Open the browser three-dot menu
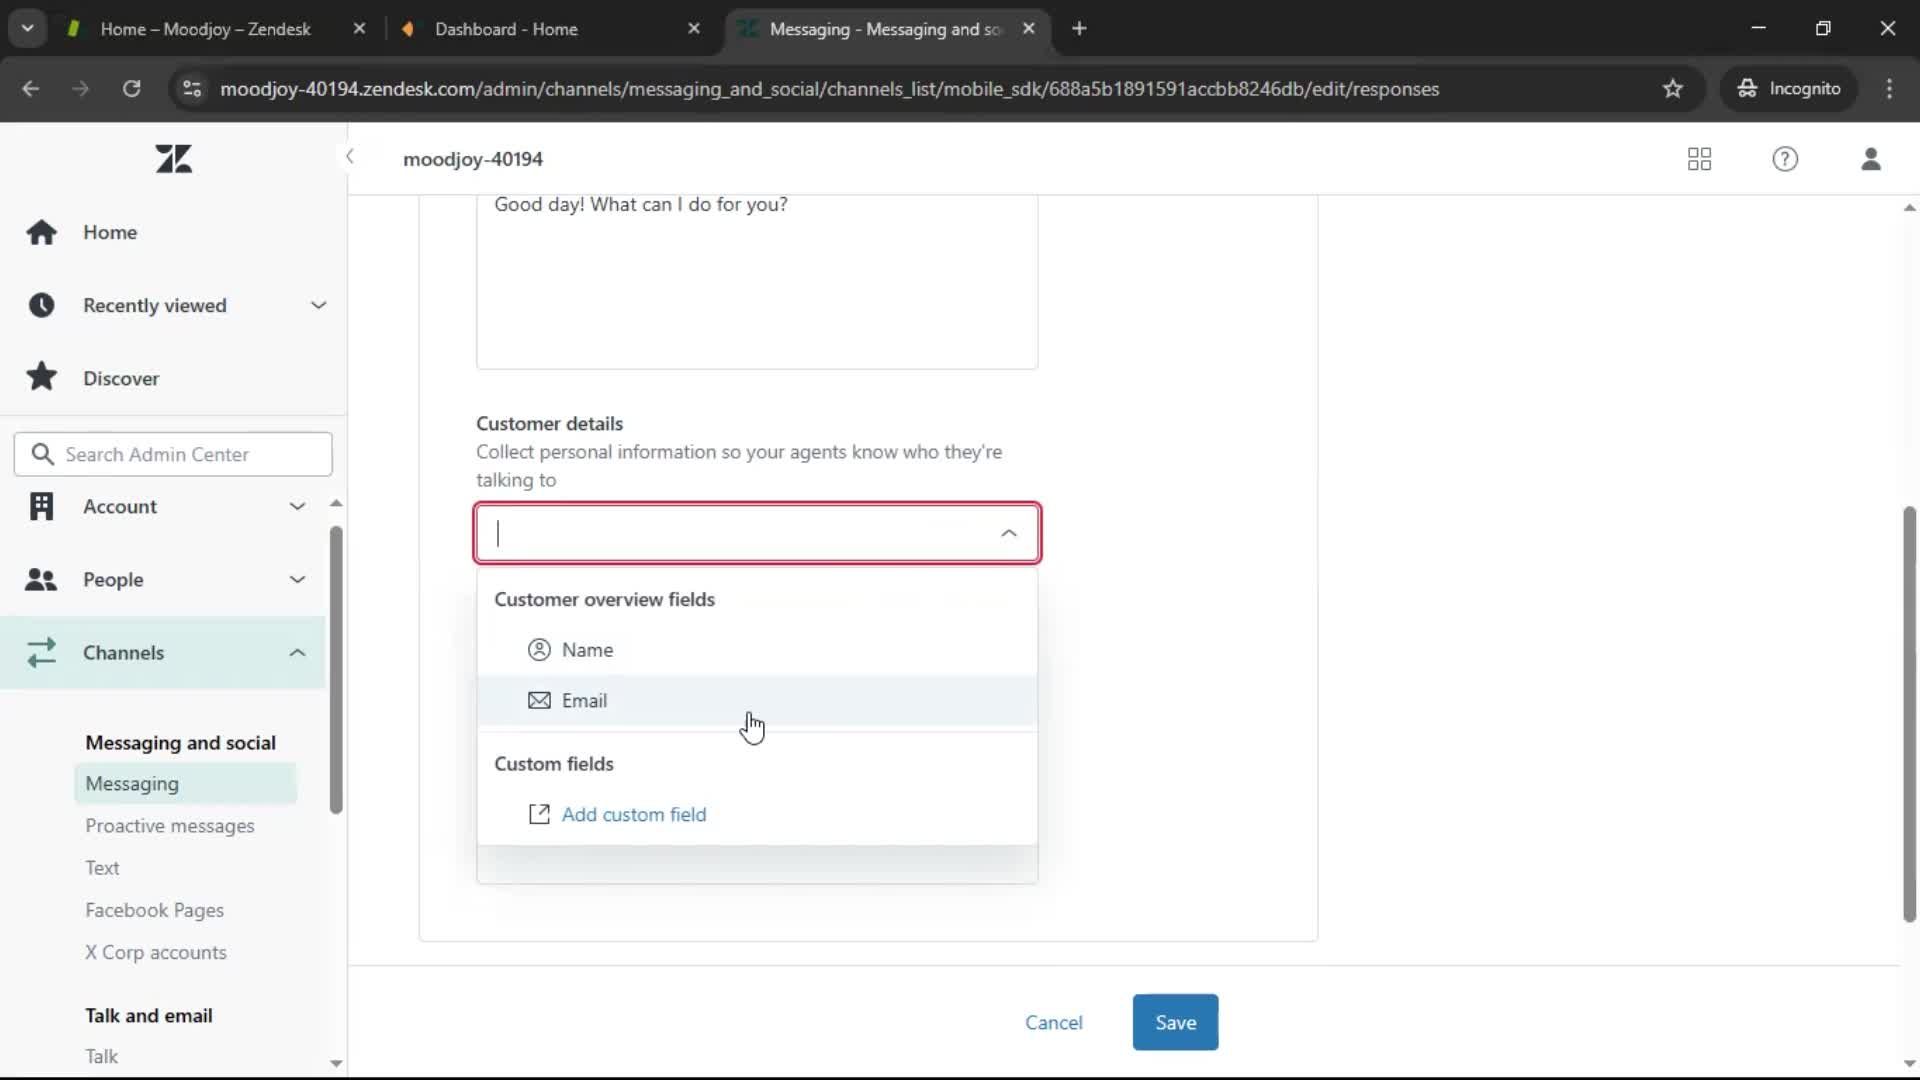The height and width of the screenshot is (1080, 1920). 1889,89
